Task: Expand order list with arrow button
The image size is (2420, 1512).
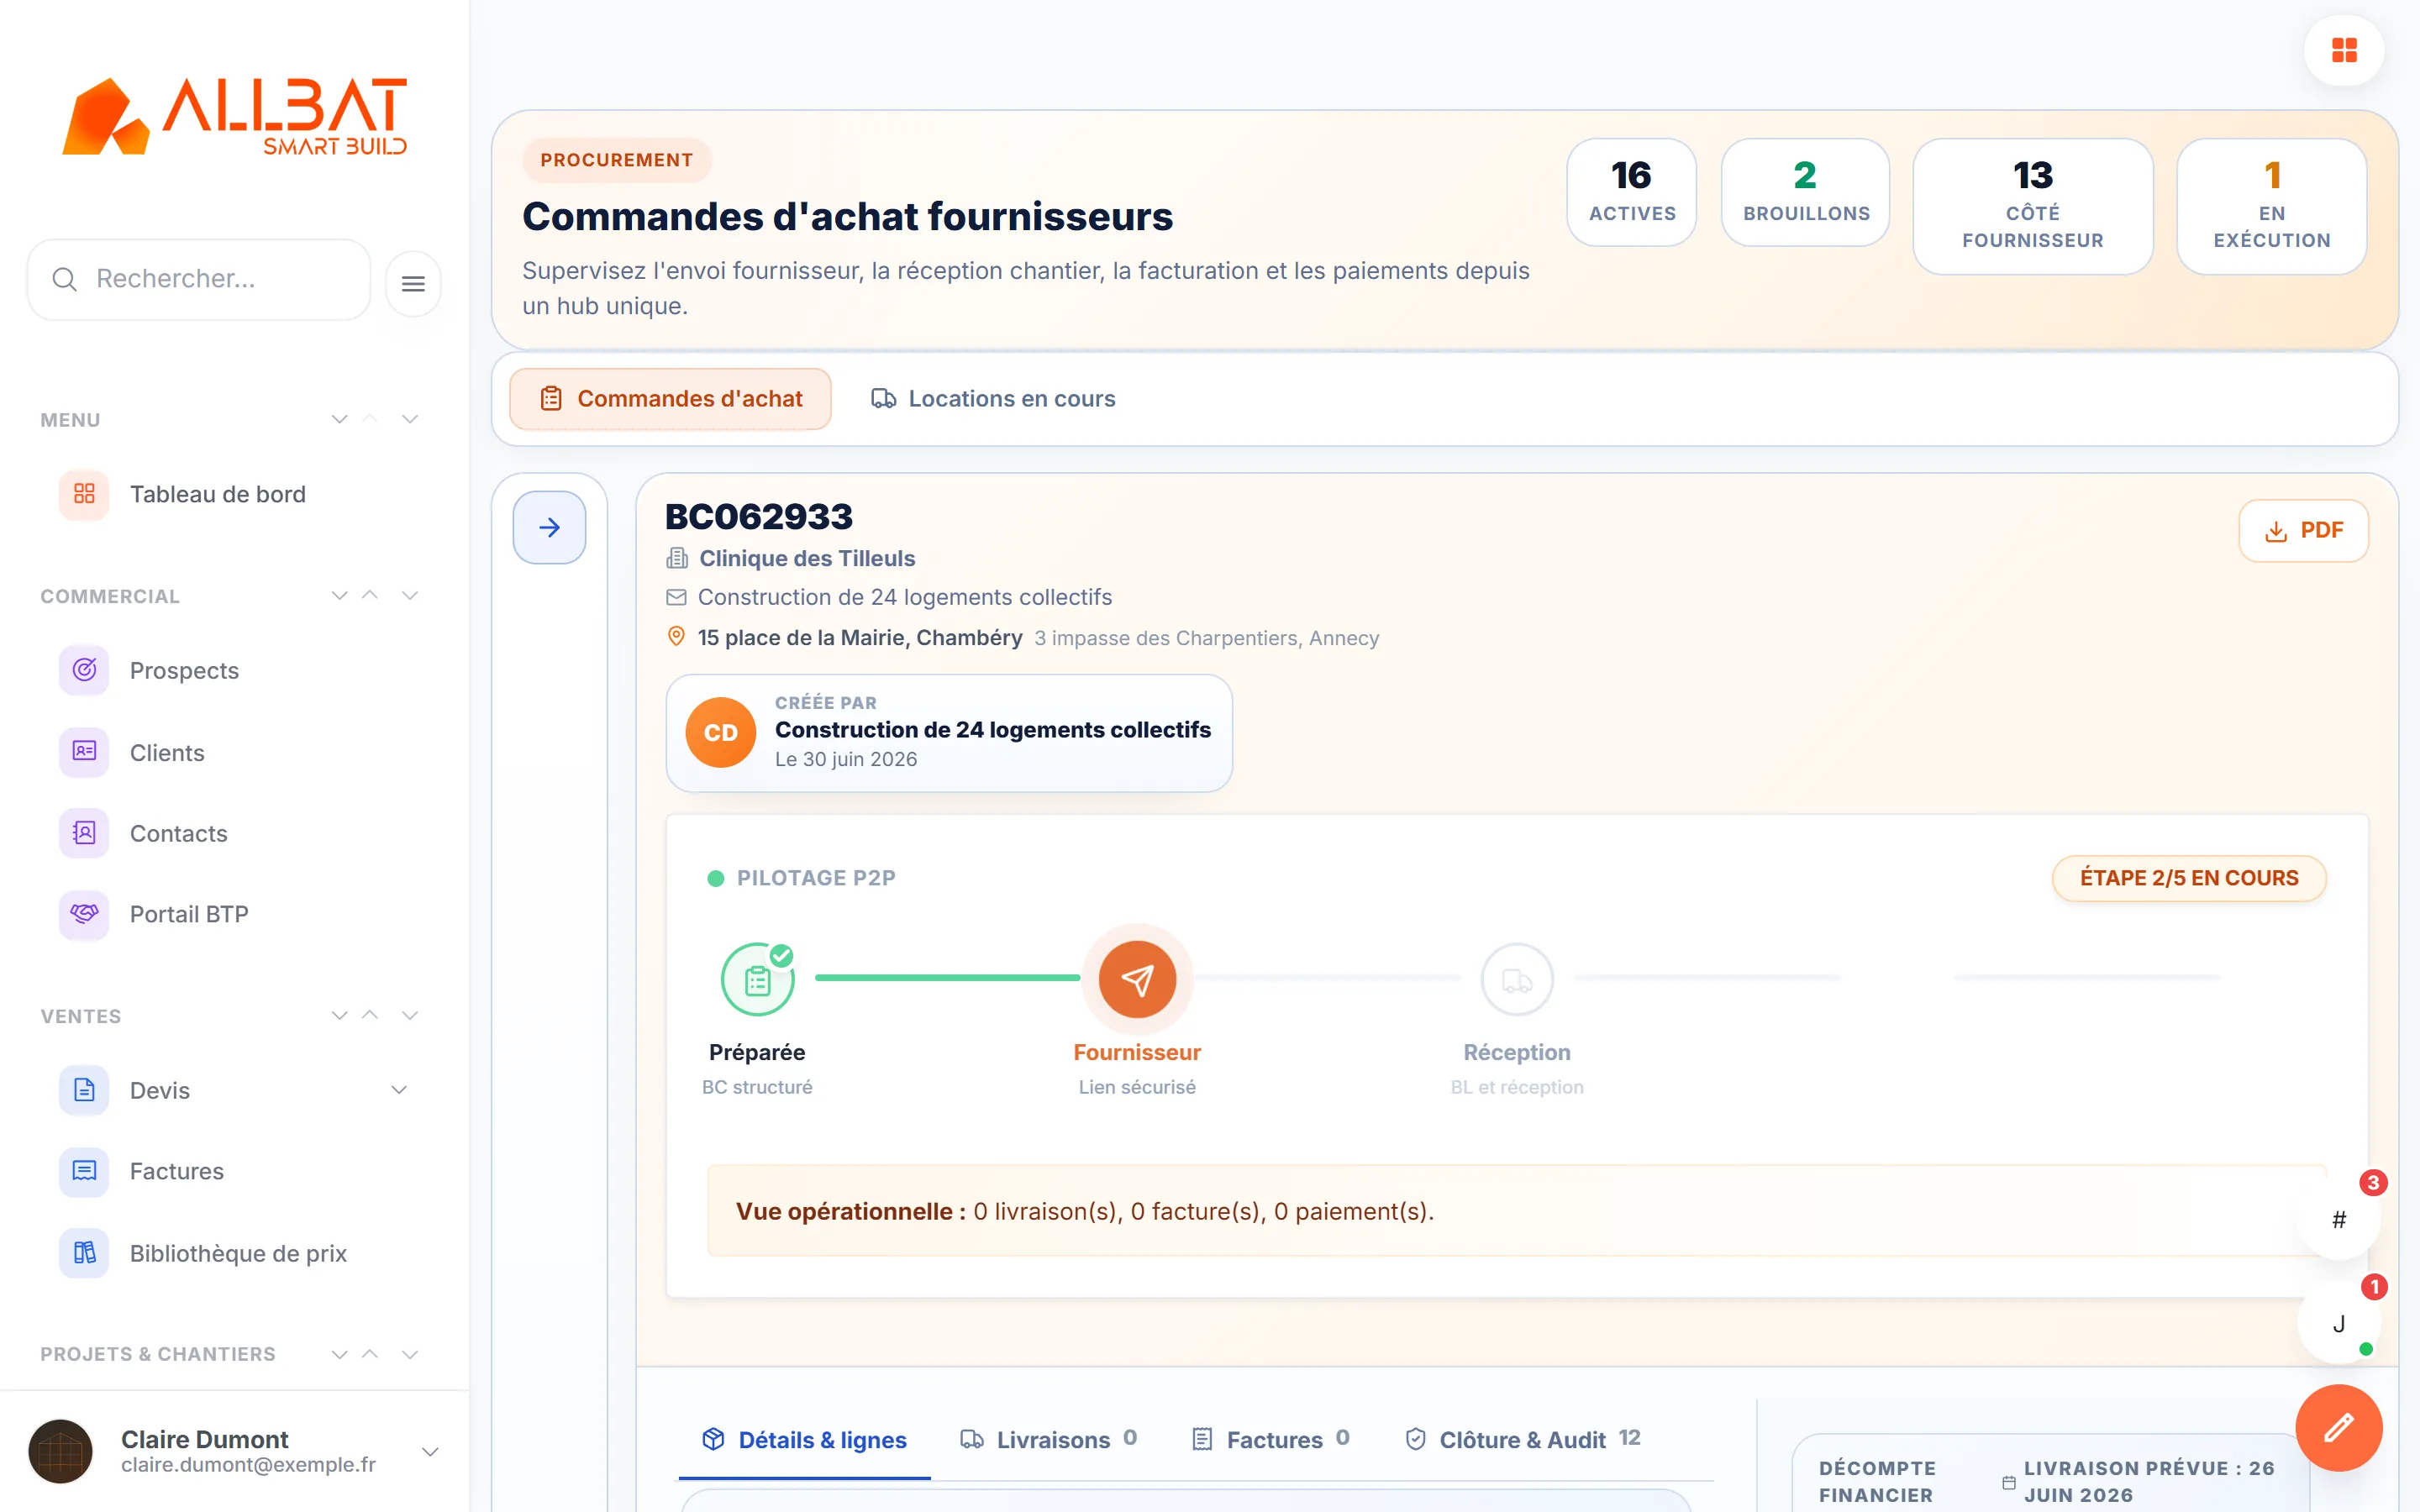Action: [x=549, y=527]
